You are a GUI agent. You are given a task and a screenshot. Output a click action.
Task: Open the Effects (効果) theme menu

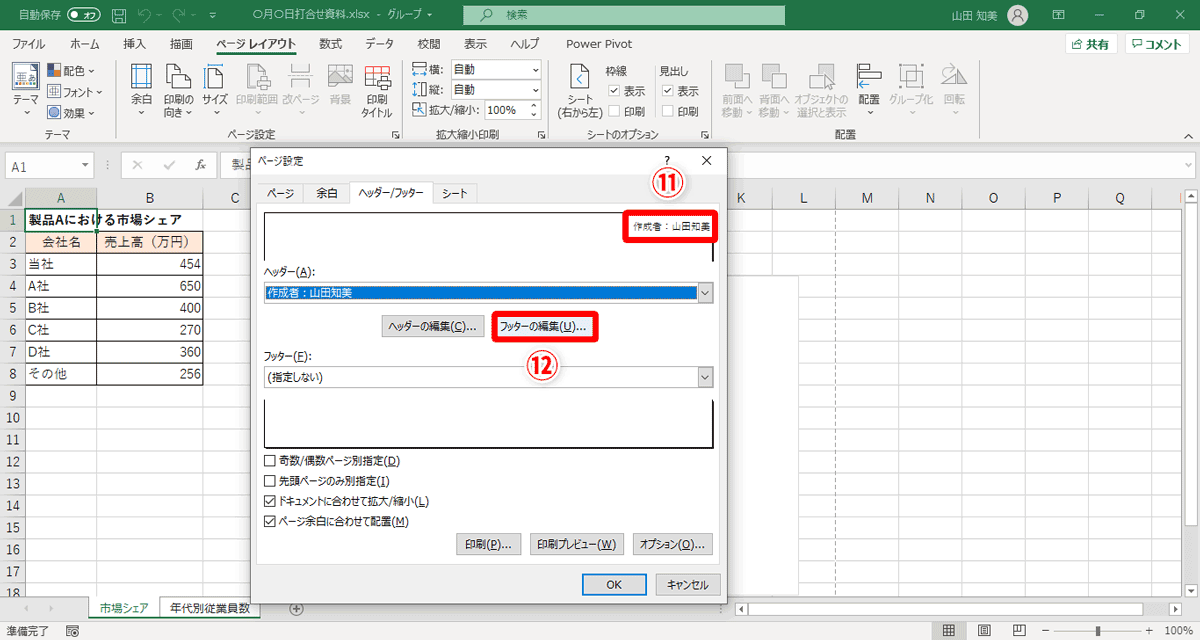tap(71, 113)
